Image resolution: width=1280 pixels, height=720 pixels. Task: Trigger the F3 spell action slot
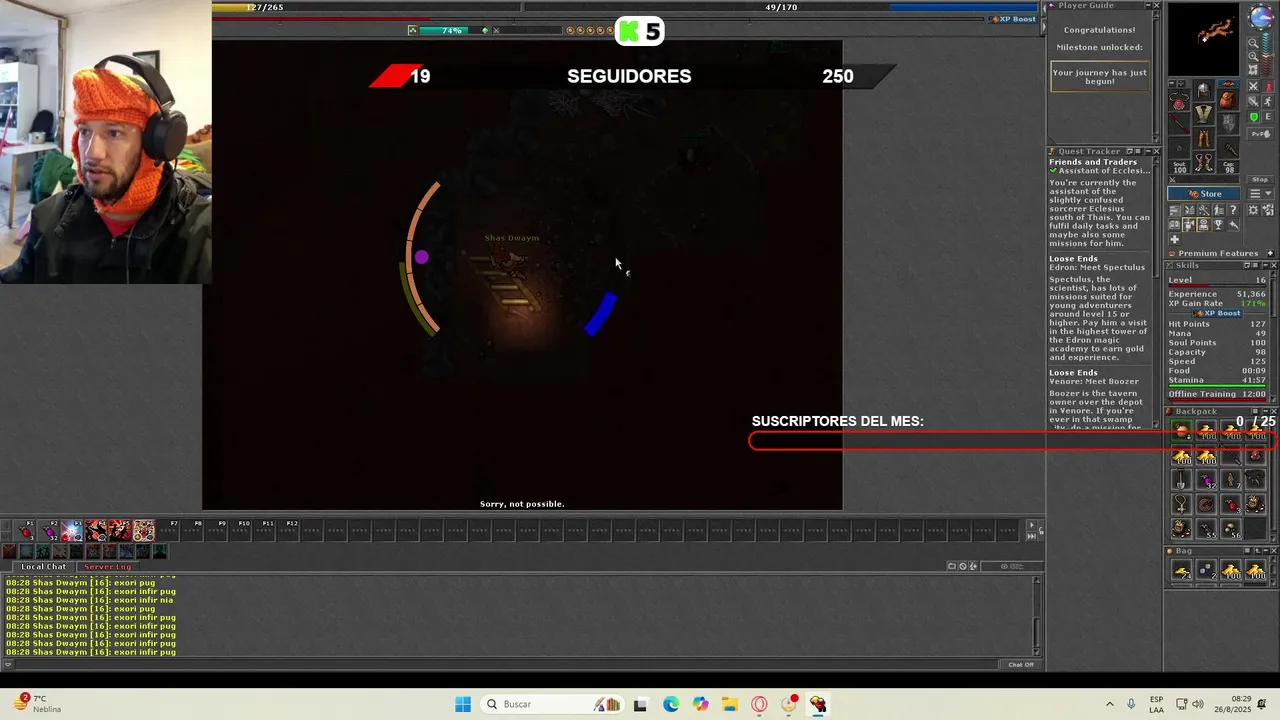pos(72,531)
